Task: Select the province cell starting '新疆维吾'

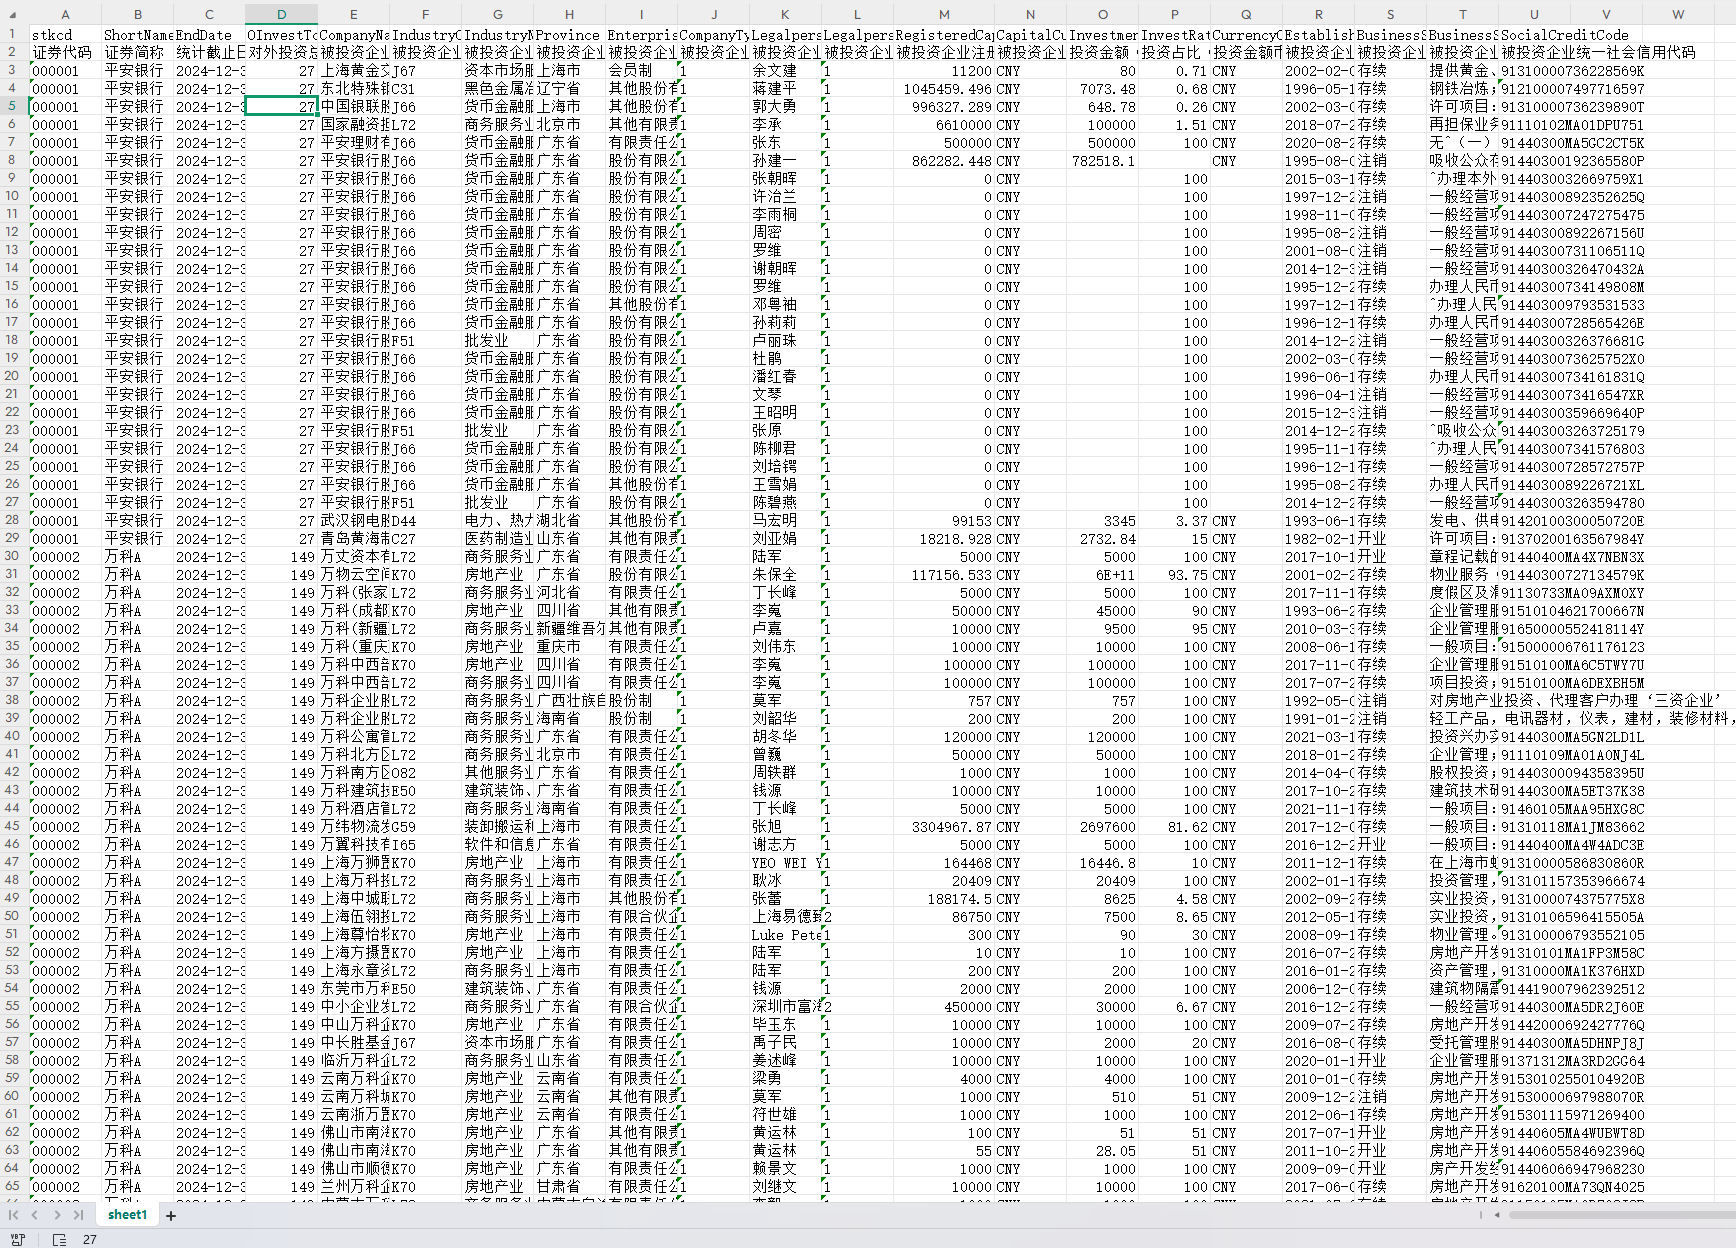Action: coord(570,629)
